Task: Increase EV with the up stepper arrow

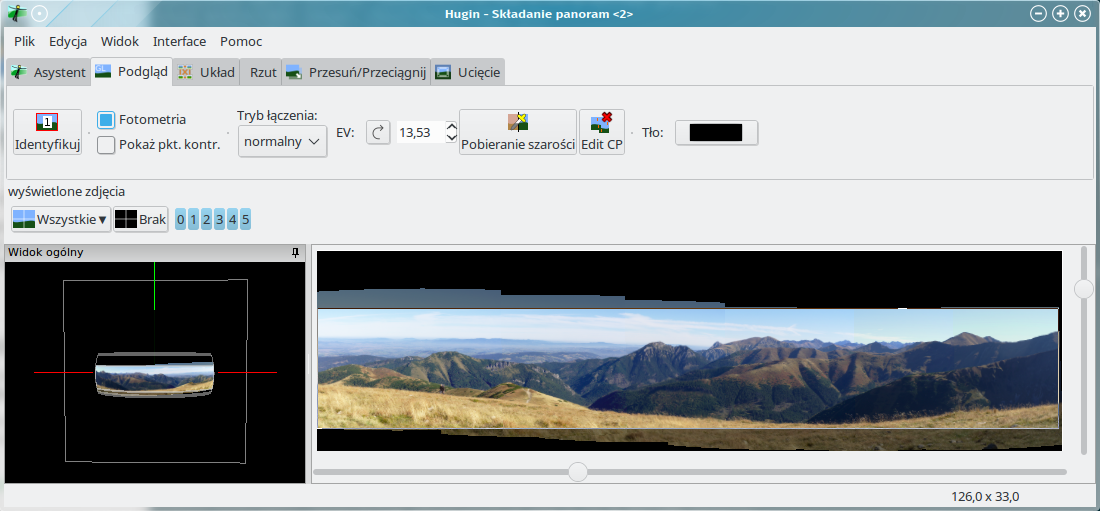Action: pos(452,127)
